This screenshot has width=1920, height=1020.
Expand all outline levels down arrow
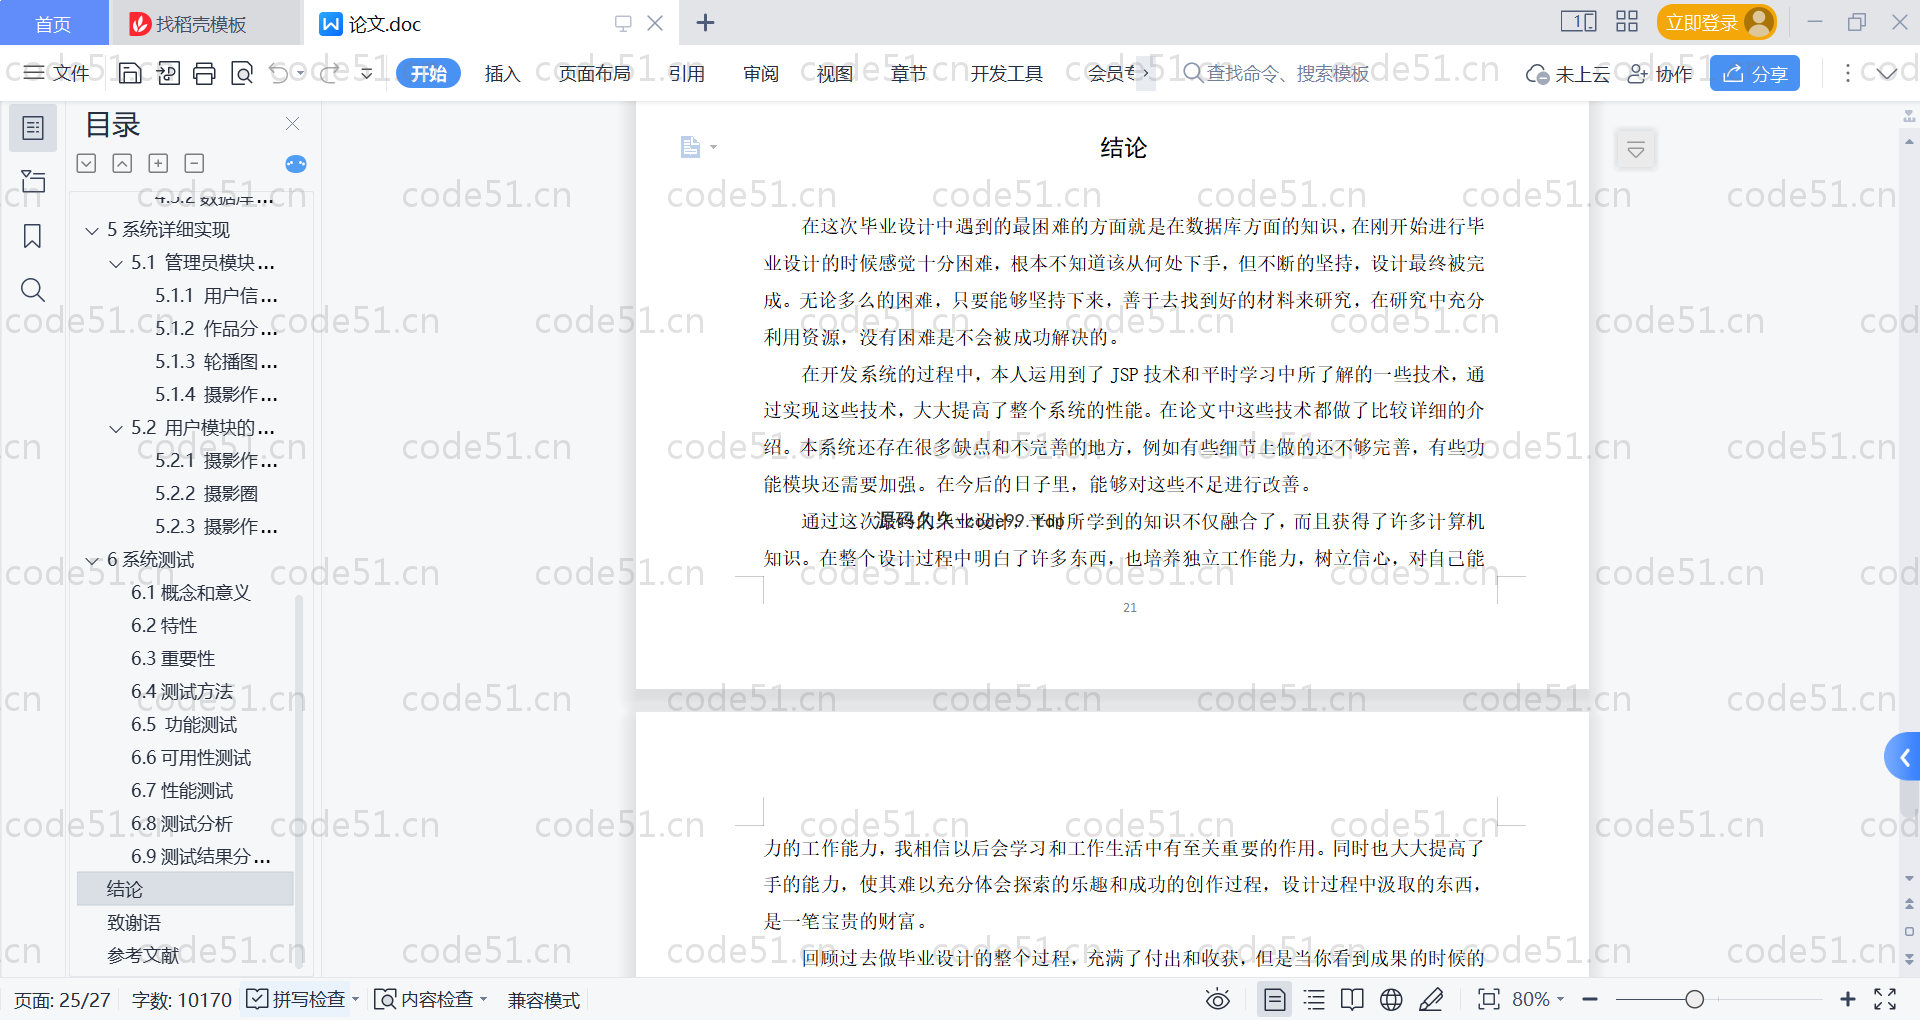tap(87, 163)
